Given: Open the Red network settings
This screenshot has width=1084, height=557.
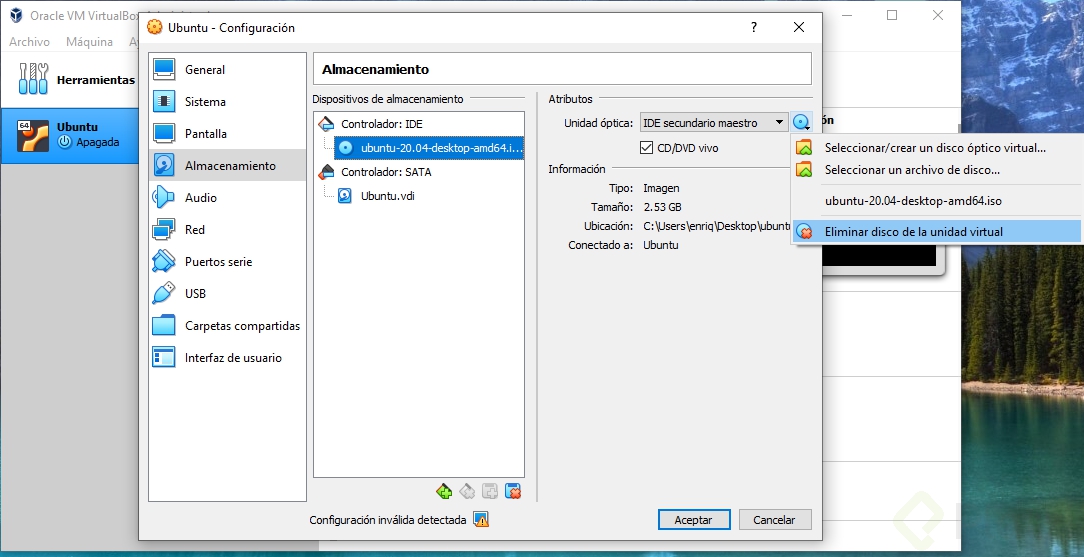Looking at the screenshot, I should (x=227, y=229).
